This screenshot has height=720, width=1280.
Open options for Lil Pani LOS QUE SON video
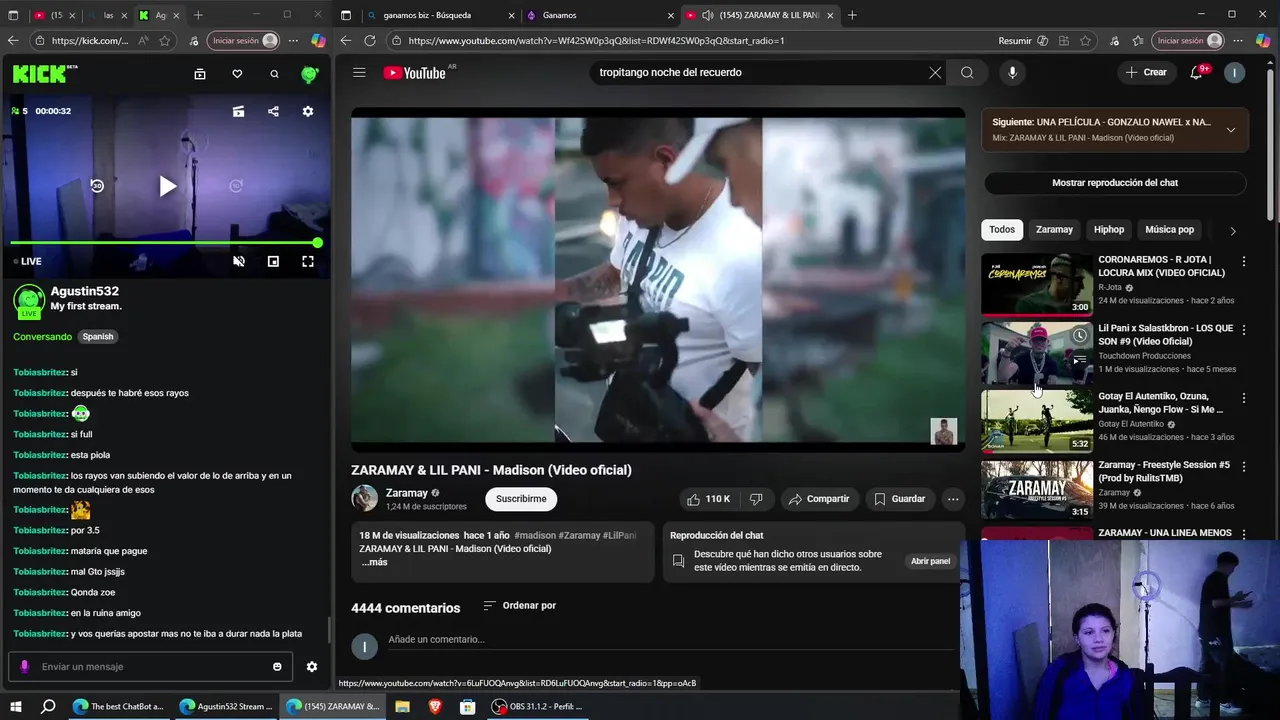click(x=1244, y=330)
